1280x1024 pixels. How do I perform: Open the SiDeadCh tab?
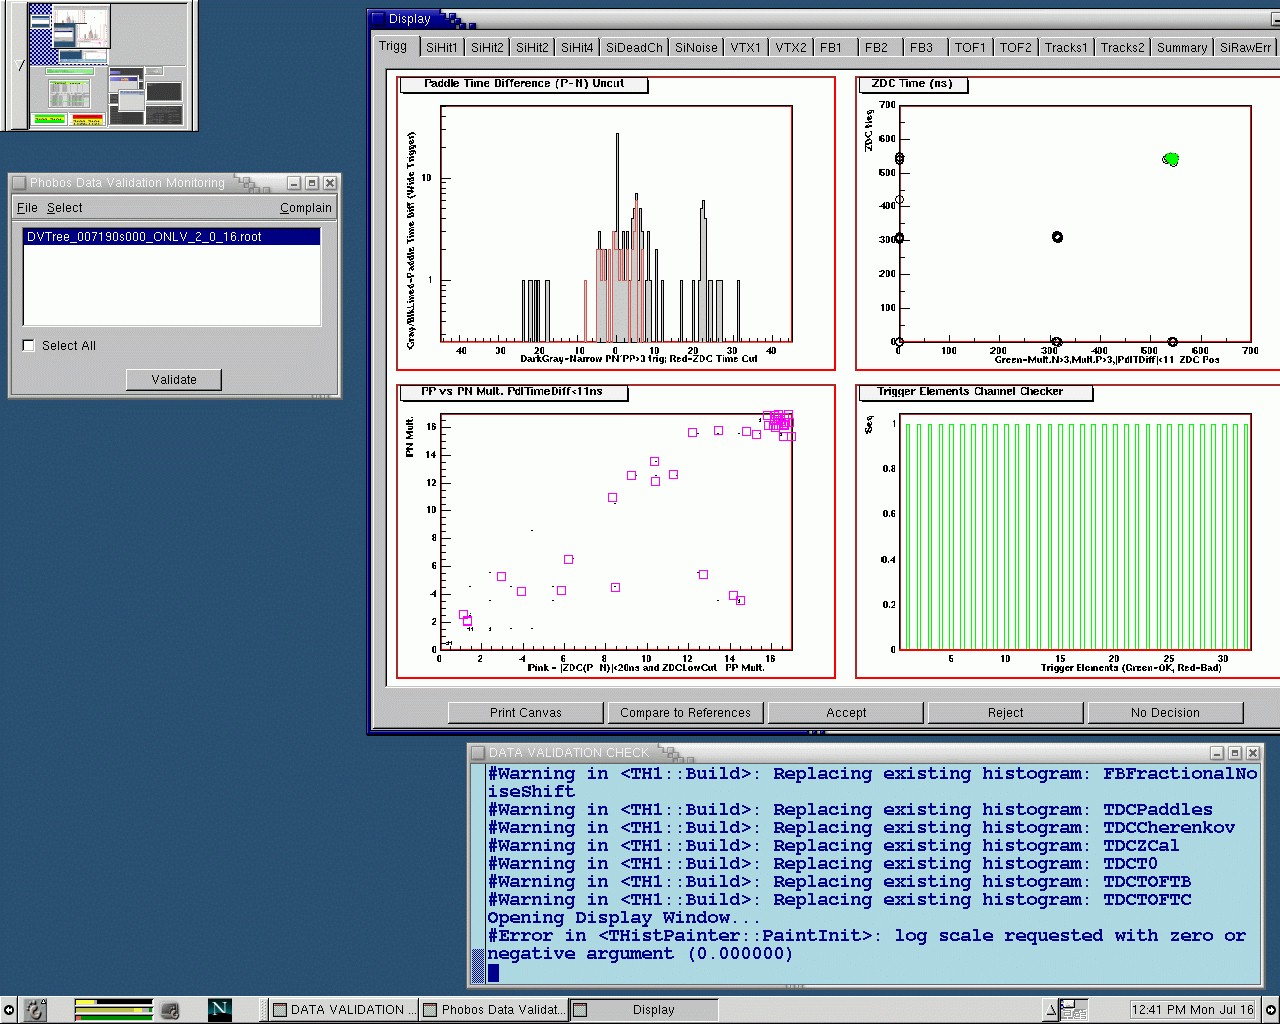(x=634, y=47)
